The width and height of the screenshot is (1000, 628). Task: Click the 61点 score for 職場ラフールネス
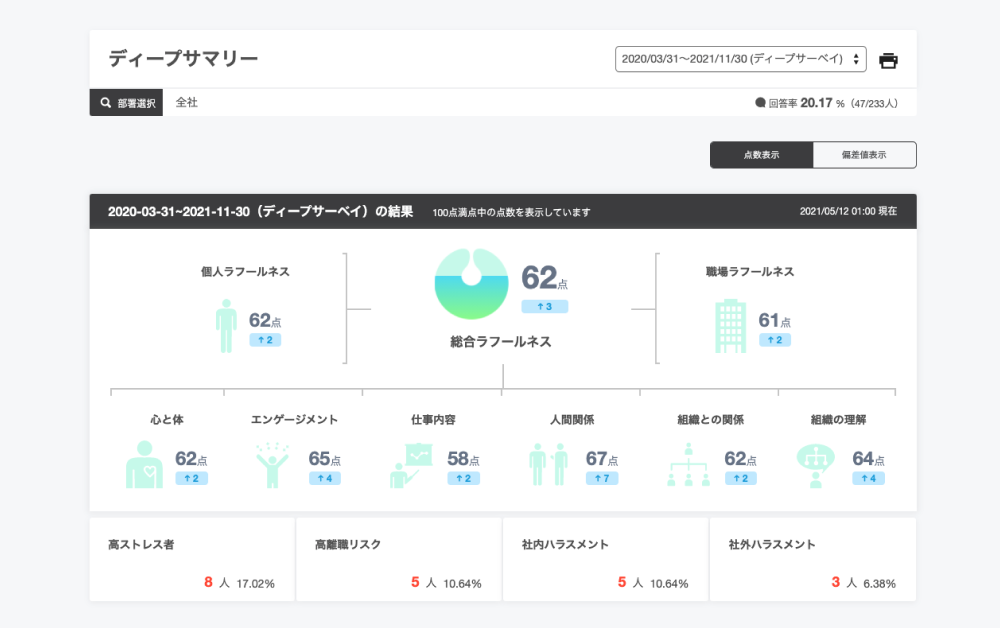774,320
